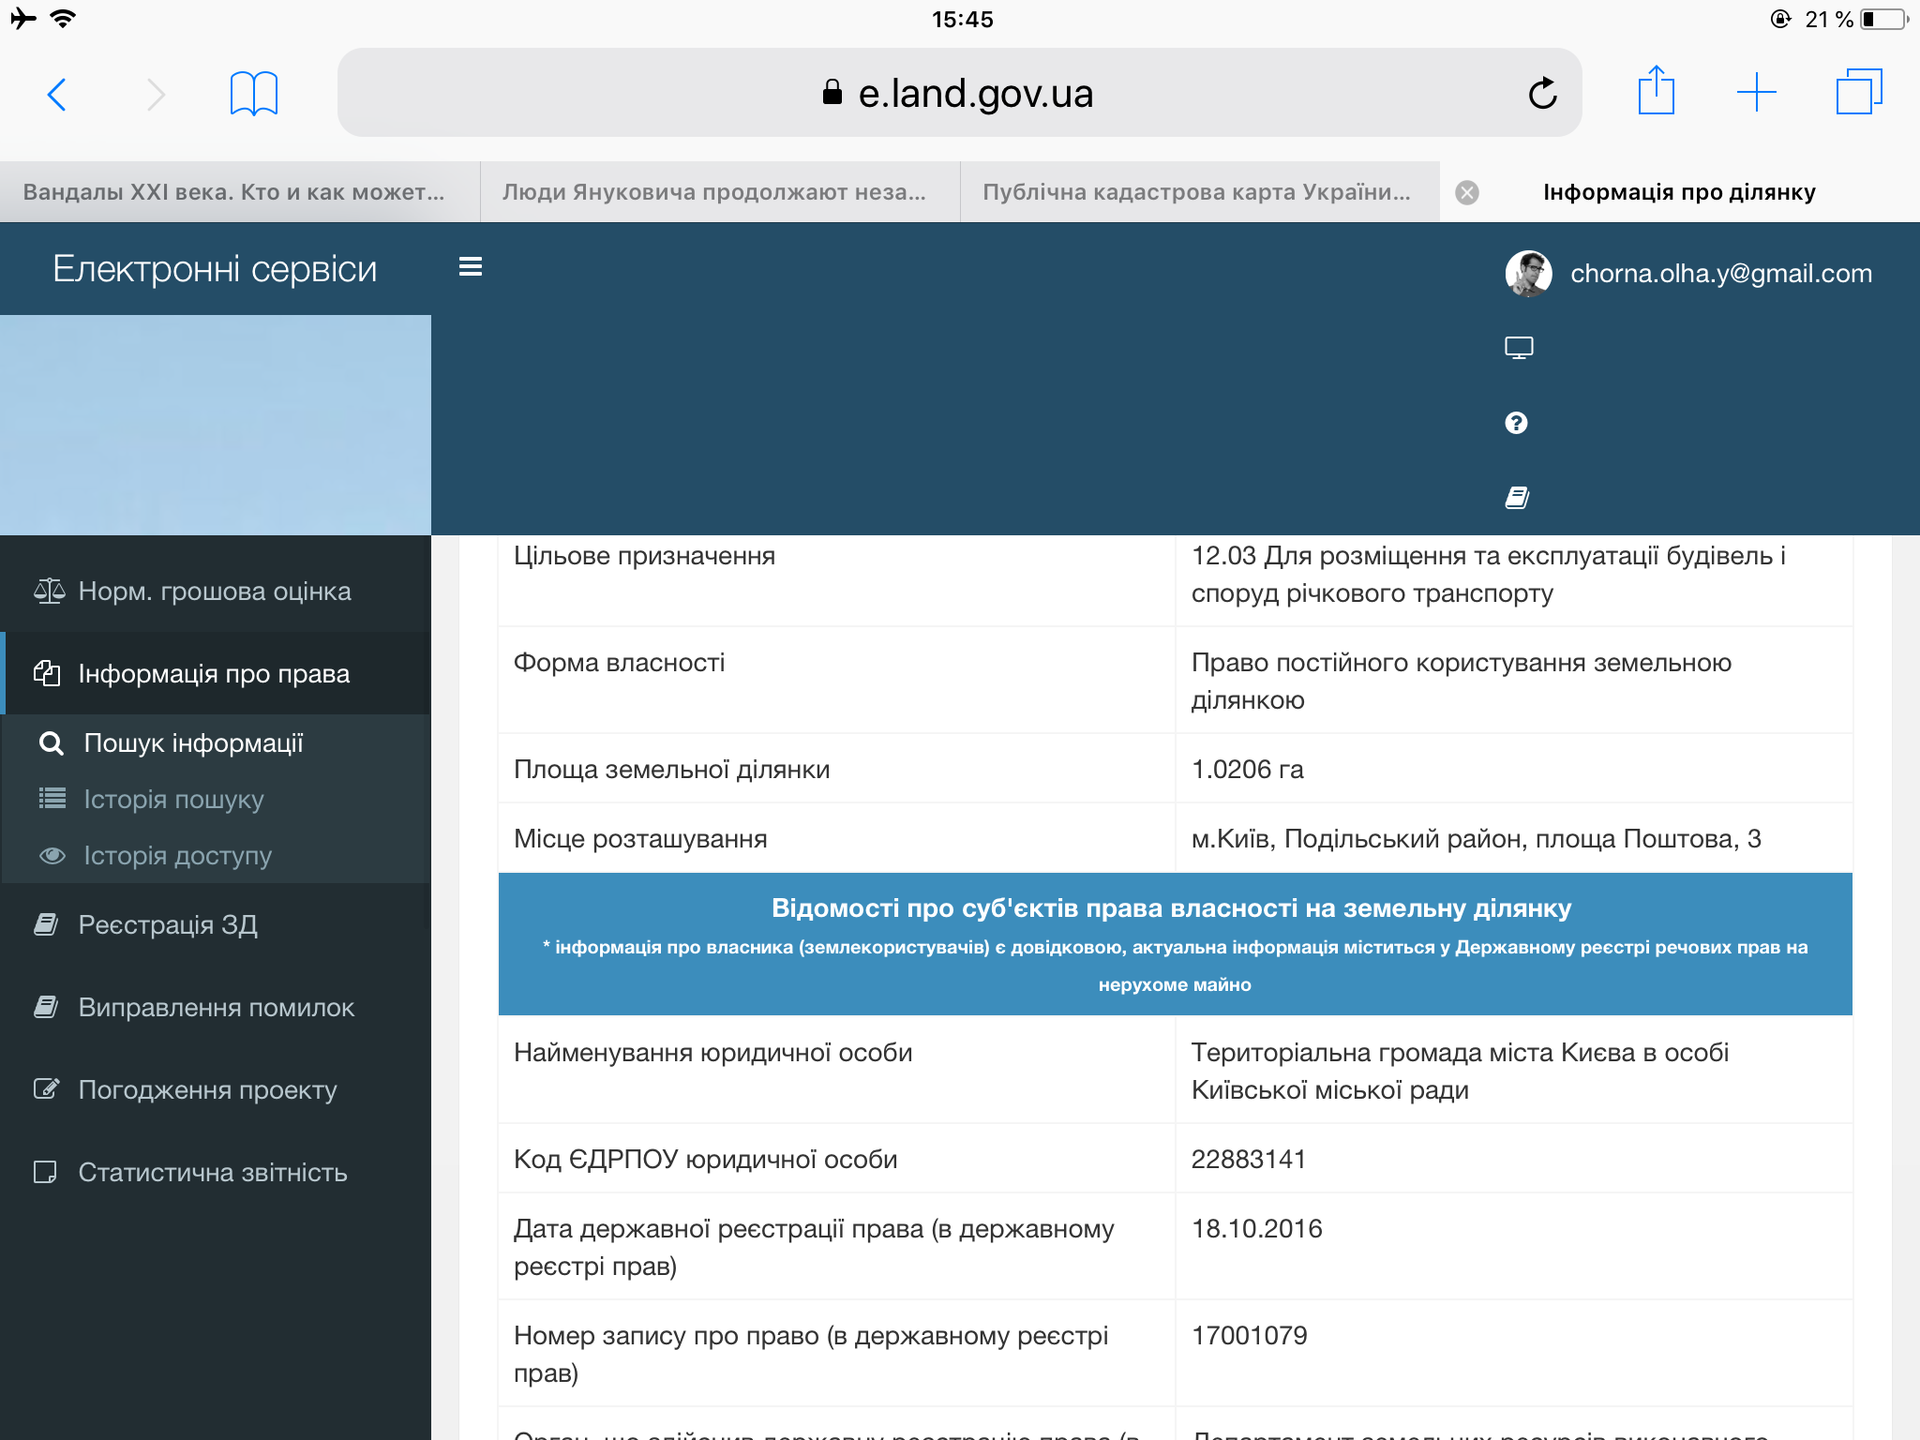1920x1440 pixels.
Task: Tap the Safari share icon
Action: (x=1656, y=92)
